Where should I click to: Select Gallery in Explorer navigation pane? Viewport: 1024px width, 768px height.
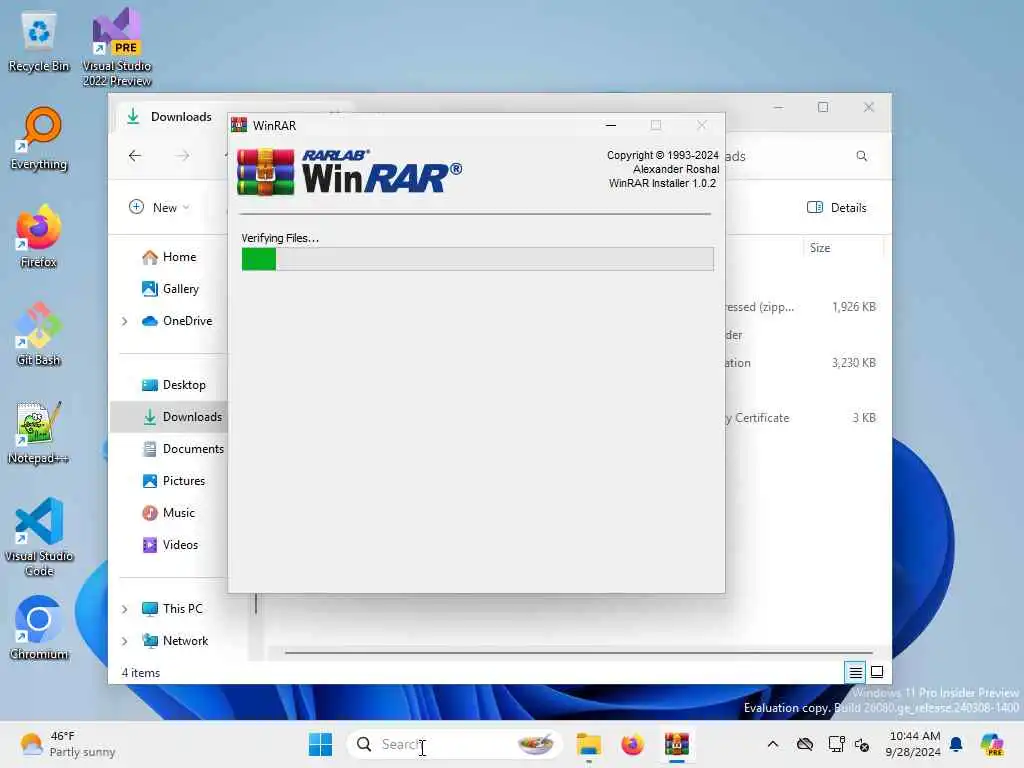coord(170,289)
